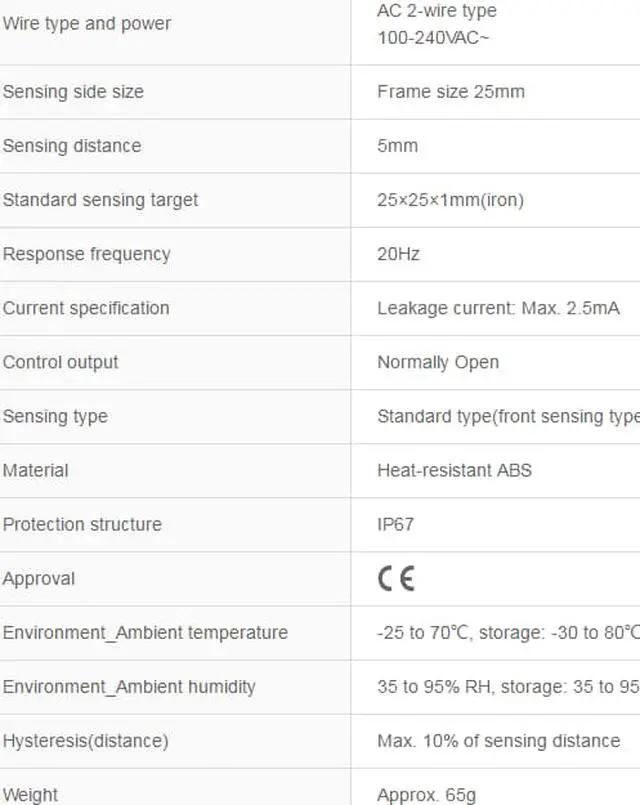Click the CE approval mark icon
The width and height of the screenshot is (640, 805).
(395, 579)
